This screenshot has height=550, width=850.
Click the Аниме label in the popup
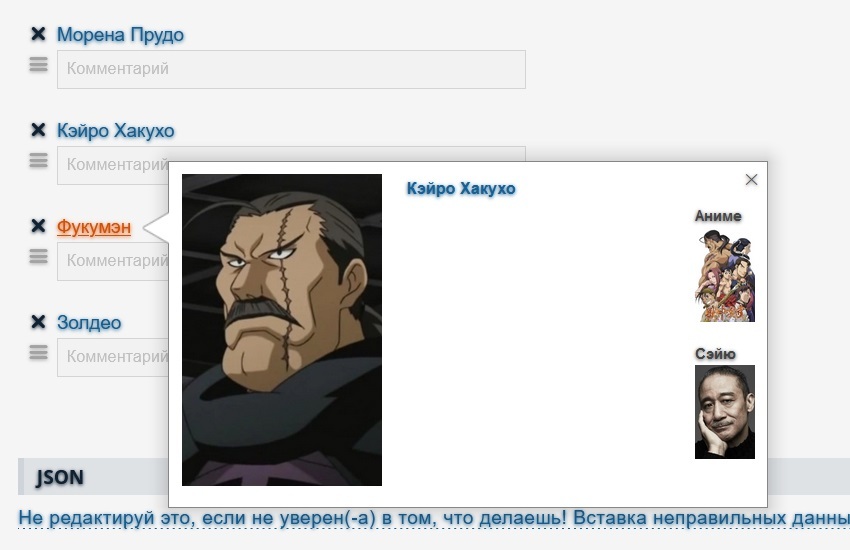point(718,216)
